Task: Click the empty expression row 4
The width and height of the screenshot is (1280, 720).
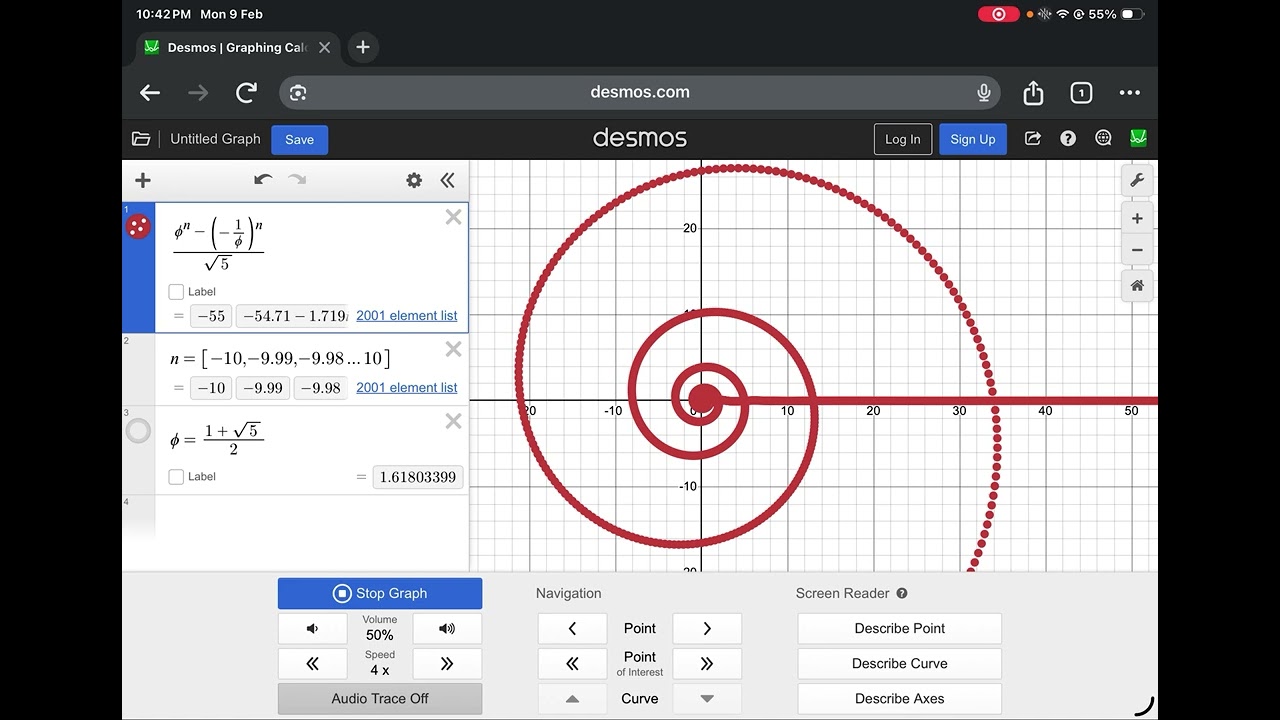Action: pos(312,520)
